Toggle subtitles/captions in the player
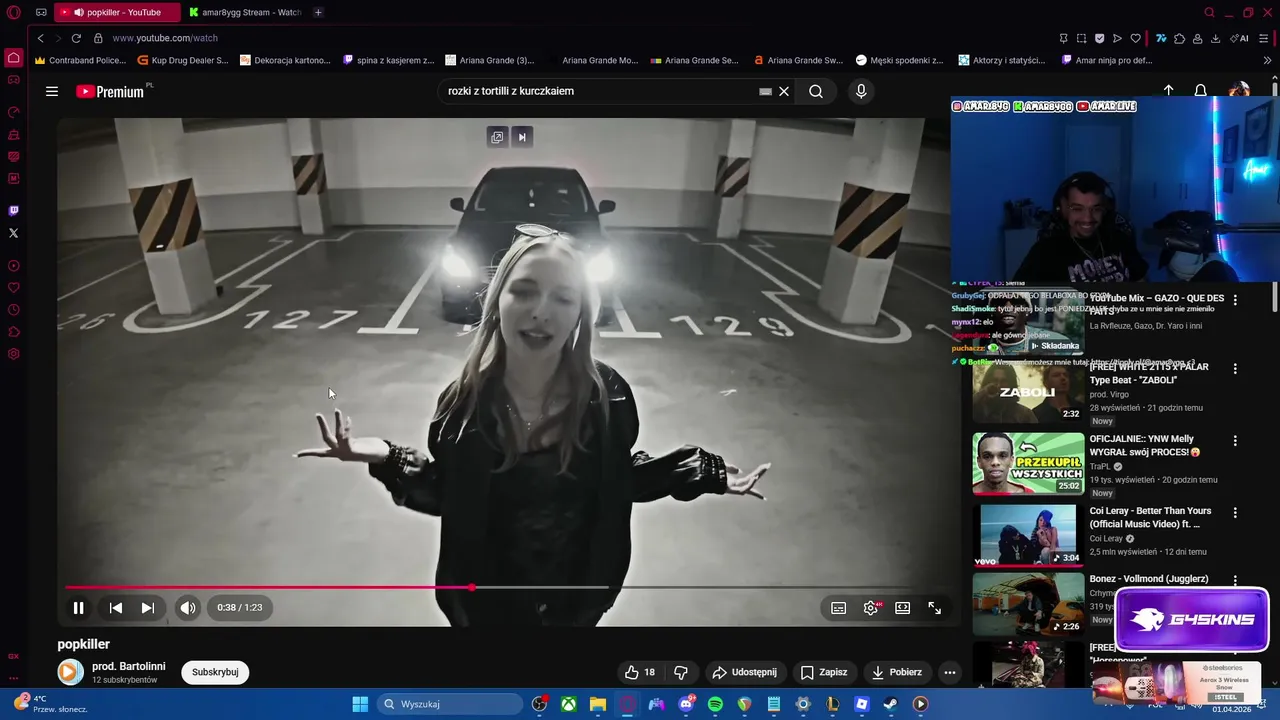1280x720 pixels. click(x=839, y=608)
